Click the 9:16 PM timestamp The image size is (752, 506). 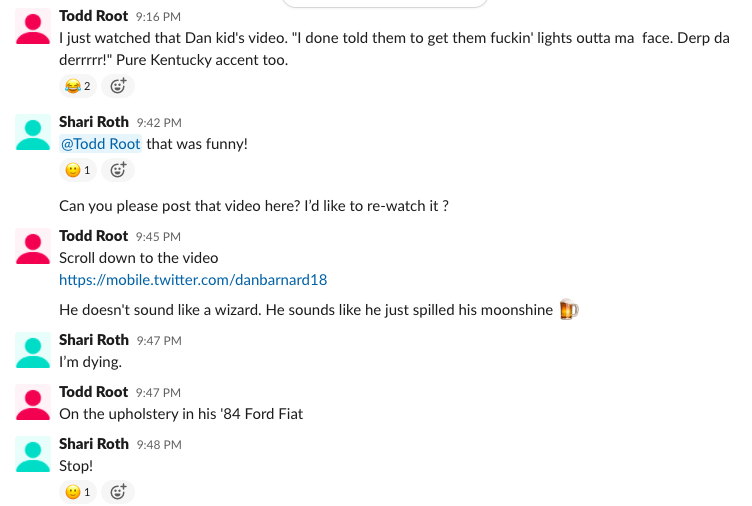coord(158,16)
